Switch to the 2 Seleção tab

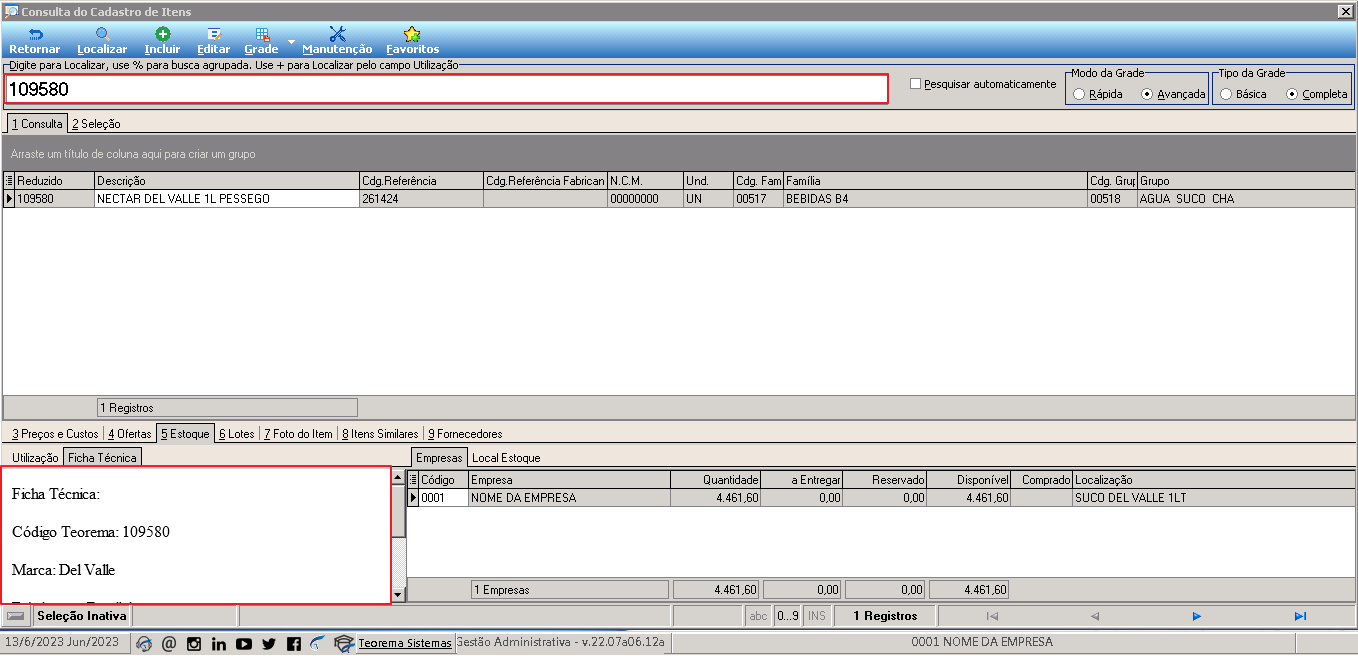pyautogui.click(x=96, y=124)
